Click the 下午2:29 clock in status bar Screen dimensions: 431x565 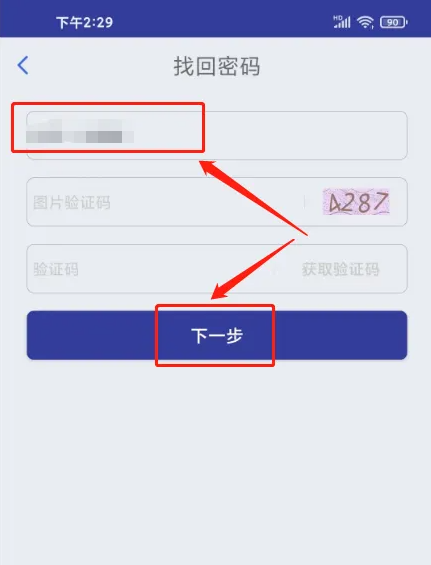click(85, 23)
